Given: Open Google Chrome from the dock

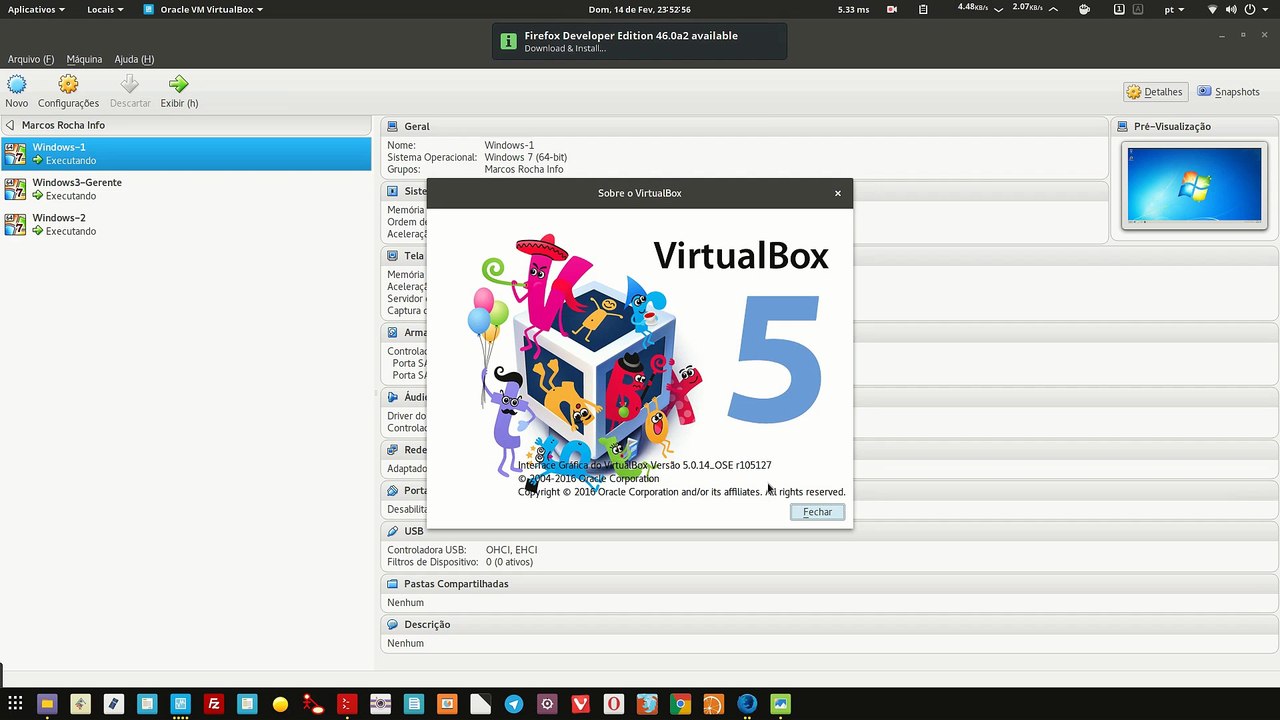Looking at the screenshot, I should [680, 704].
